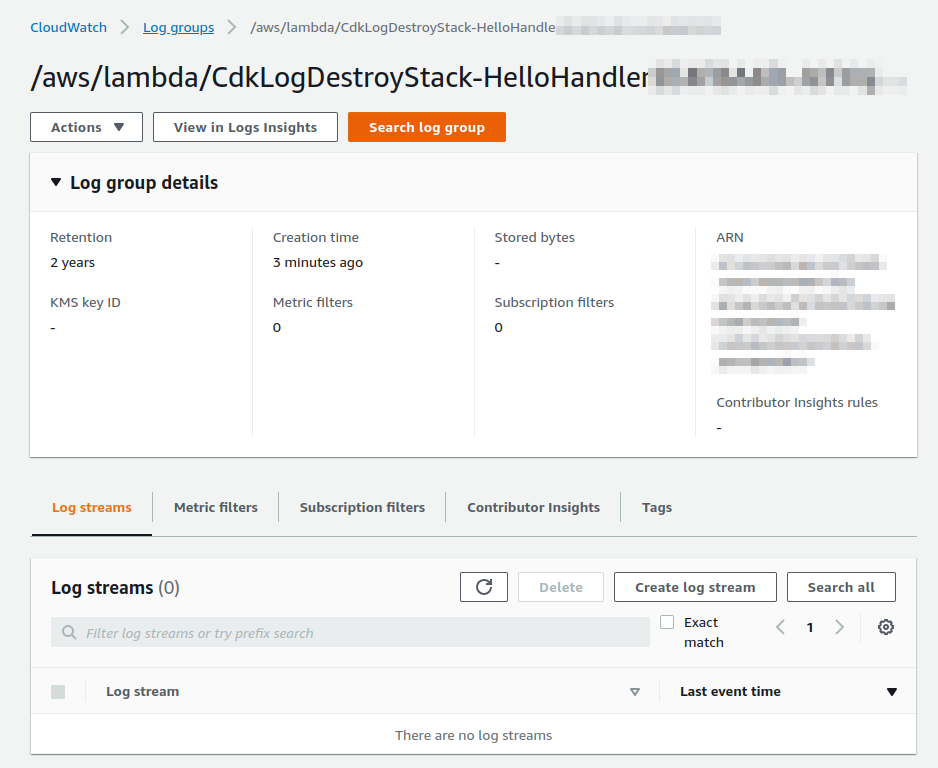Image resolution: width=938 pixels, height=768 pixels.
Task: Open the Tags tab
Action: click(x=657, y=507)
